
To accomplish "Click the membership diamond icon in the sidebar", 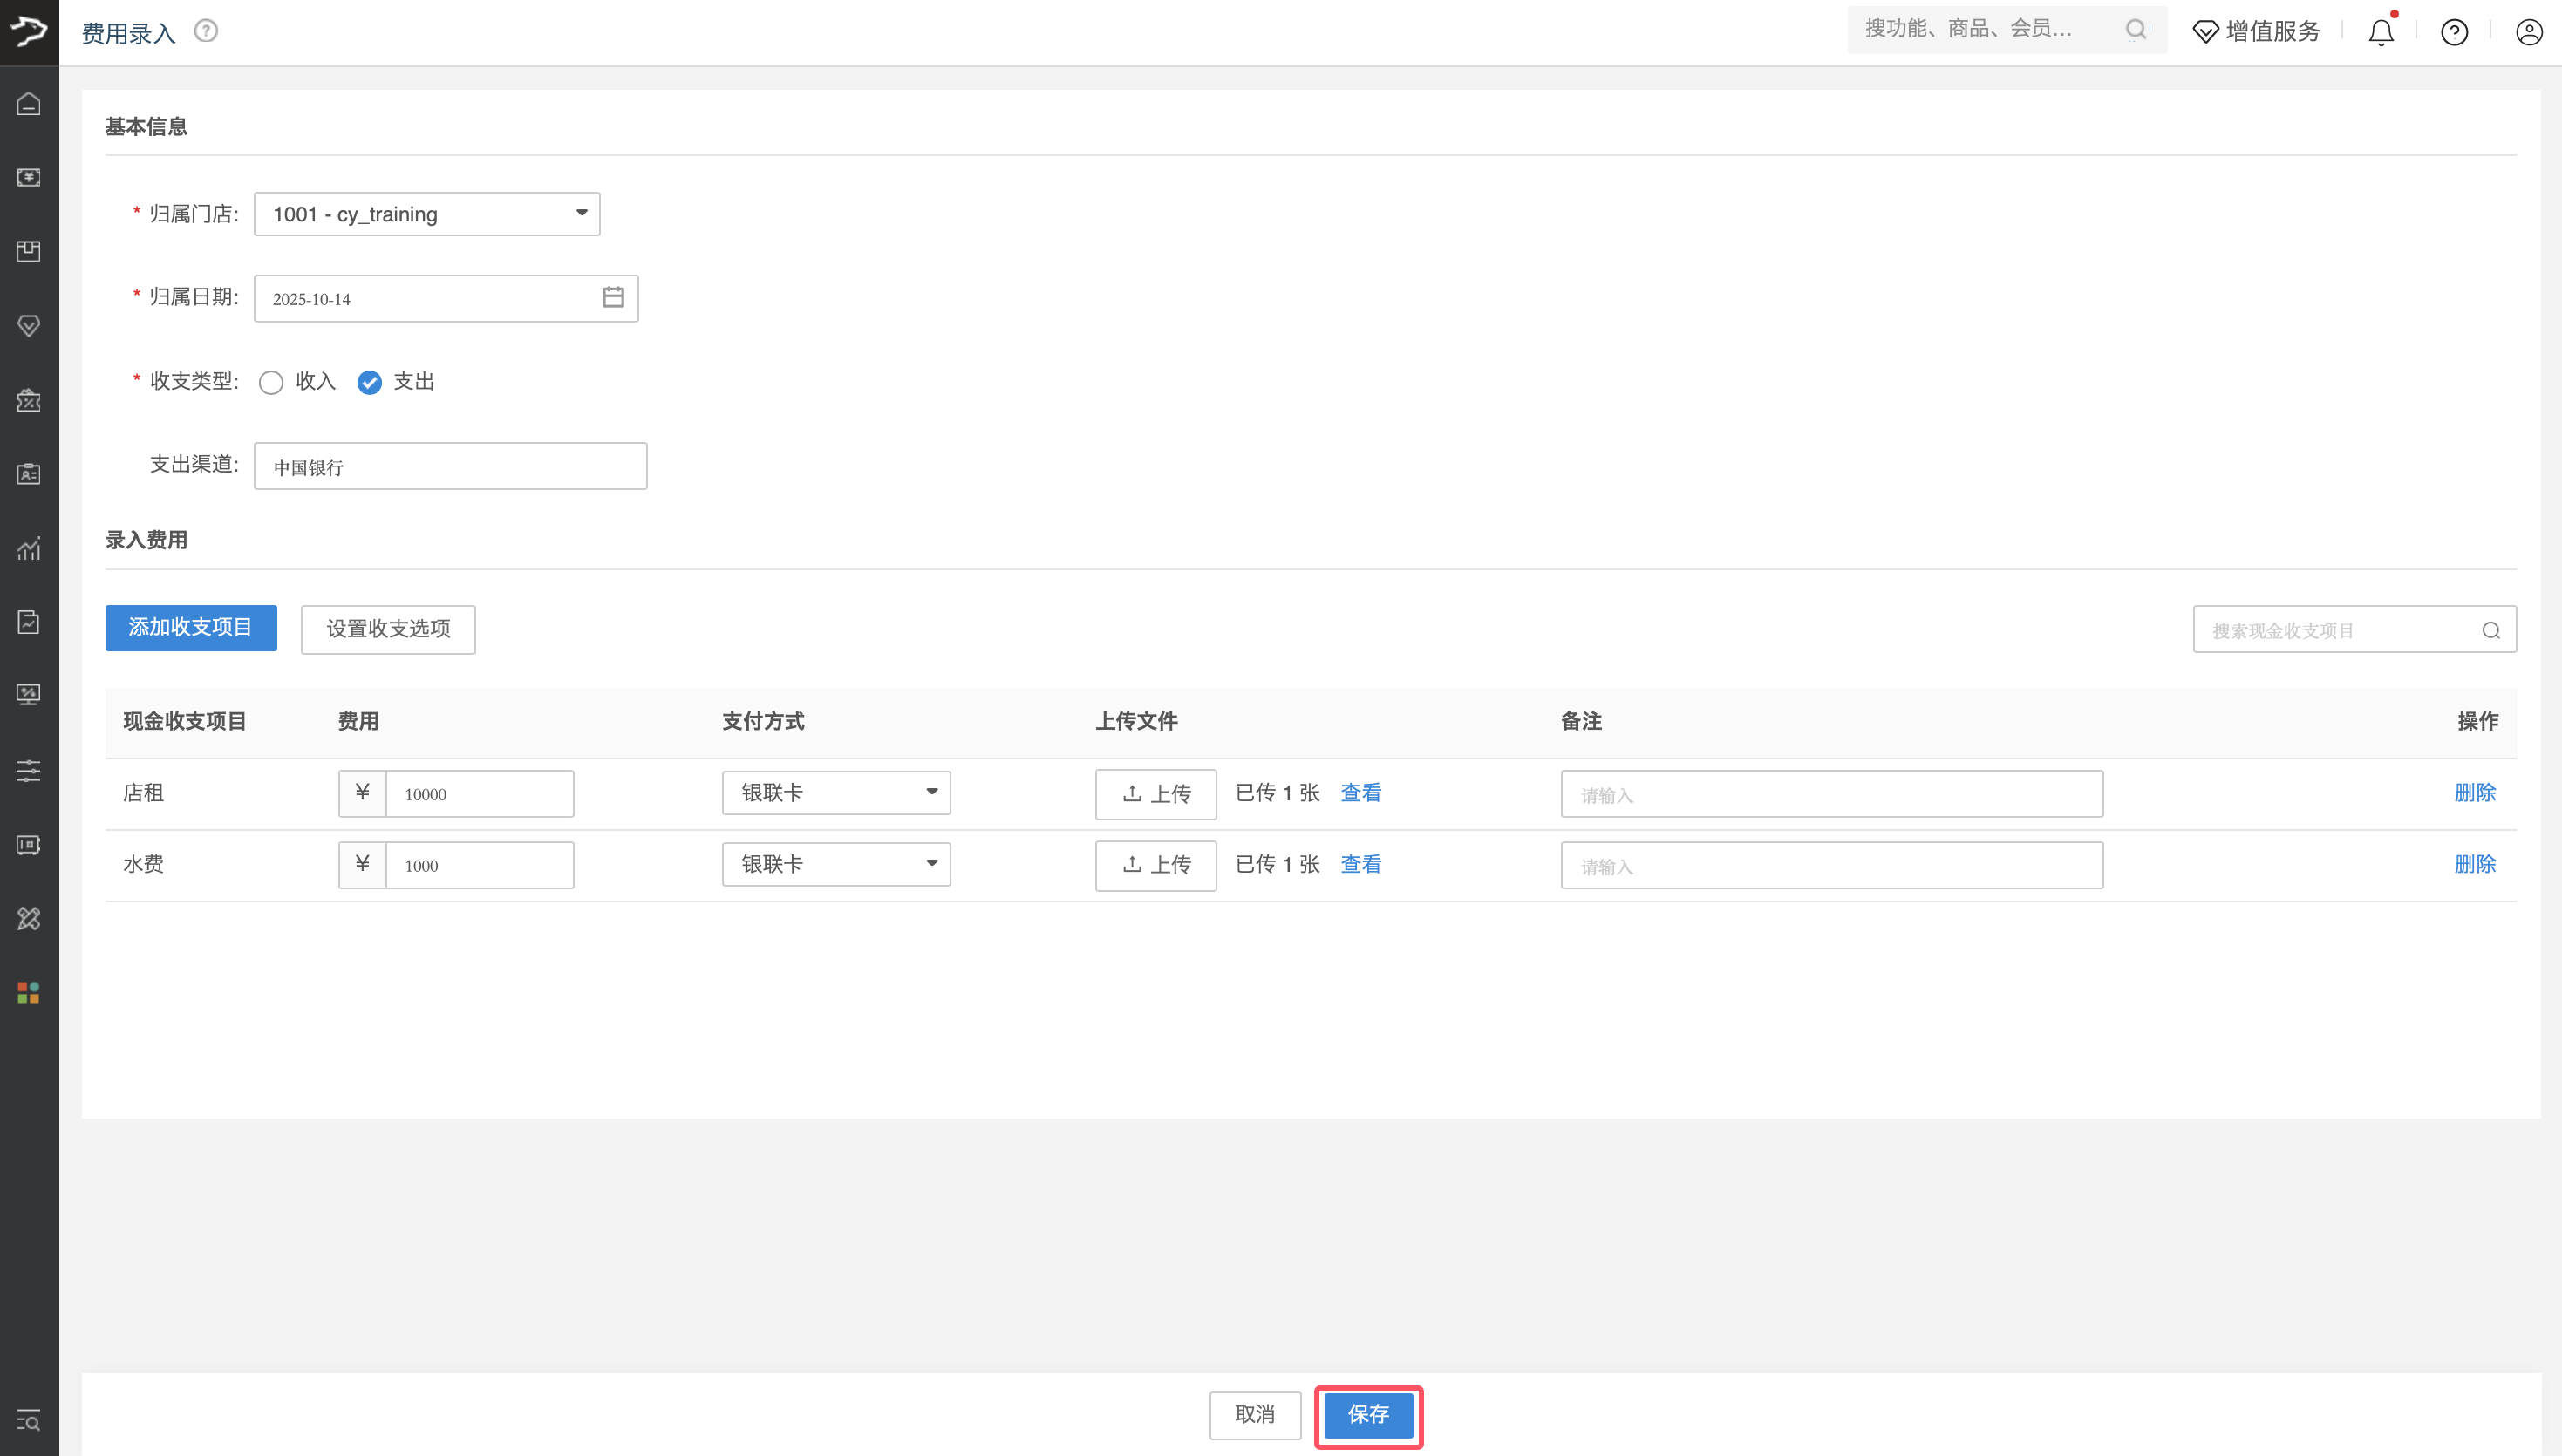I will (29, 326).
